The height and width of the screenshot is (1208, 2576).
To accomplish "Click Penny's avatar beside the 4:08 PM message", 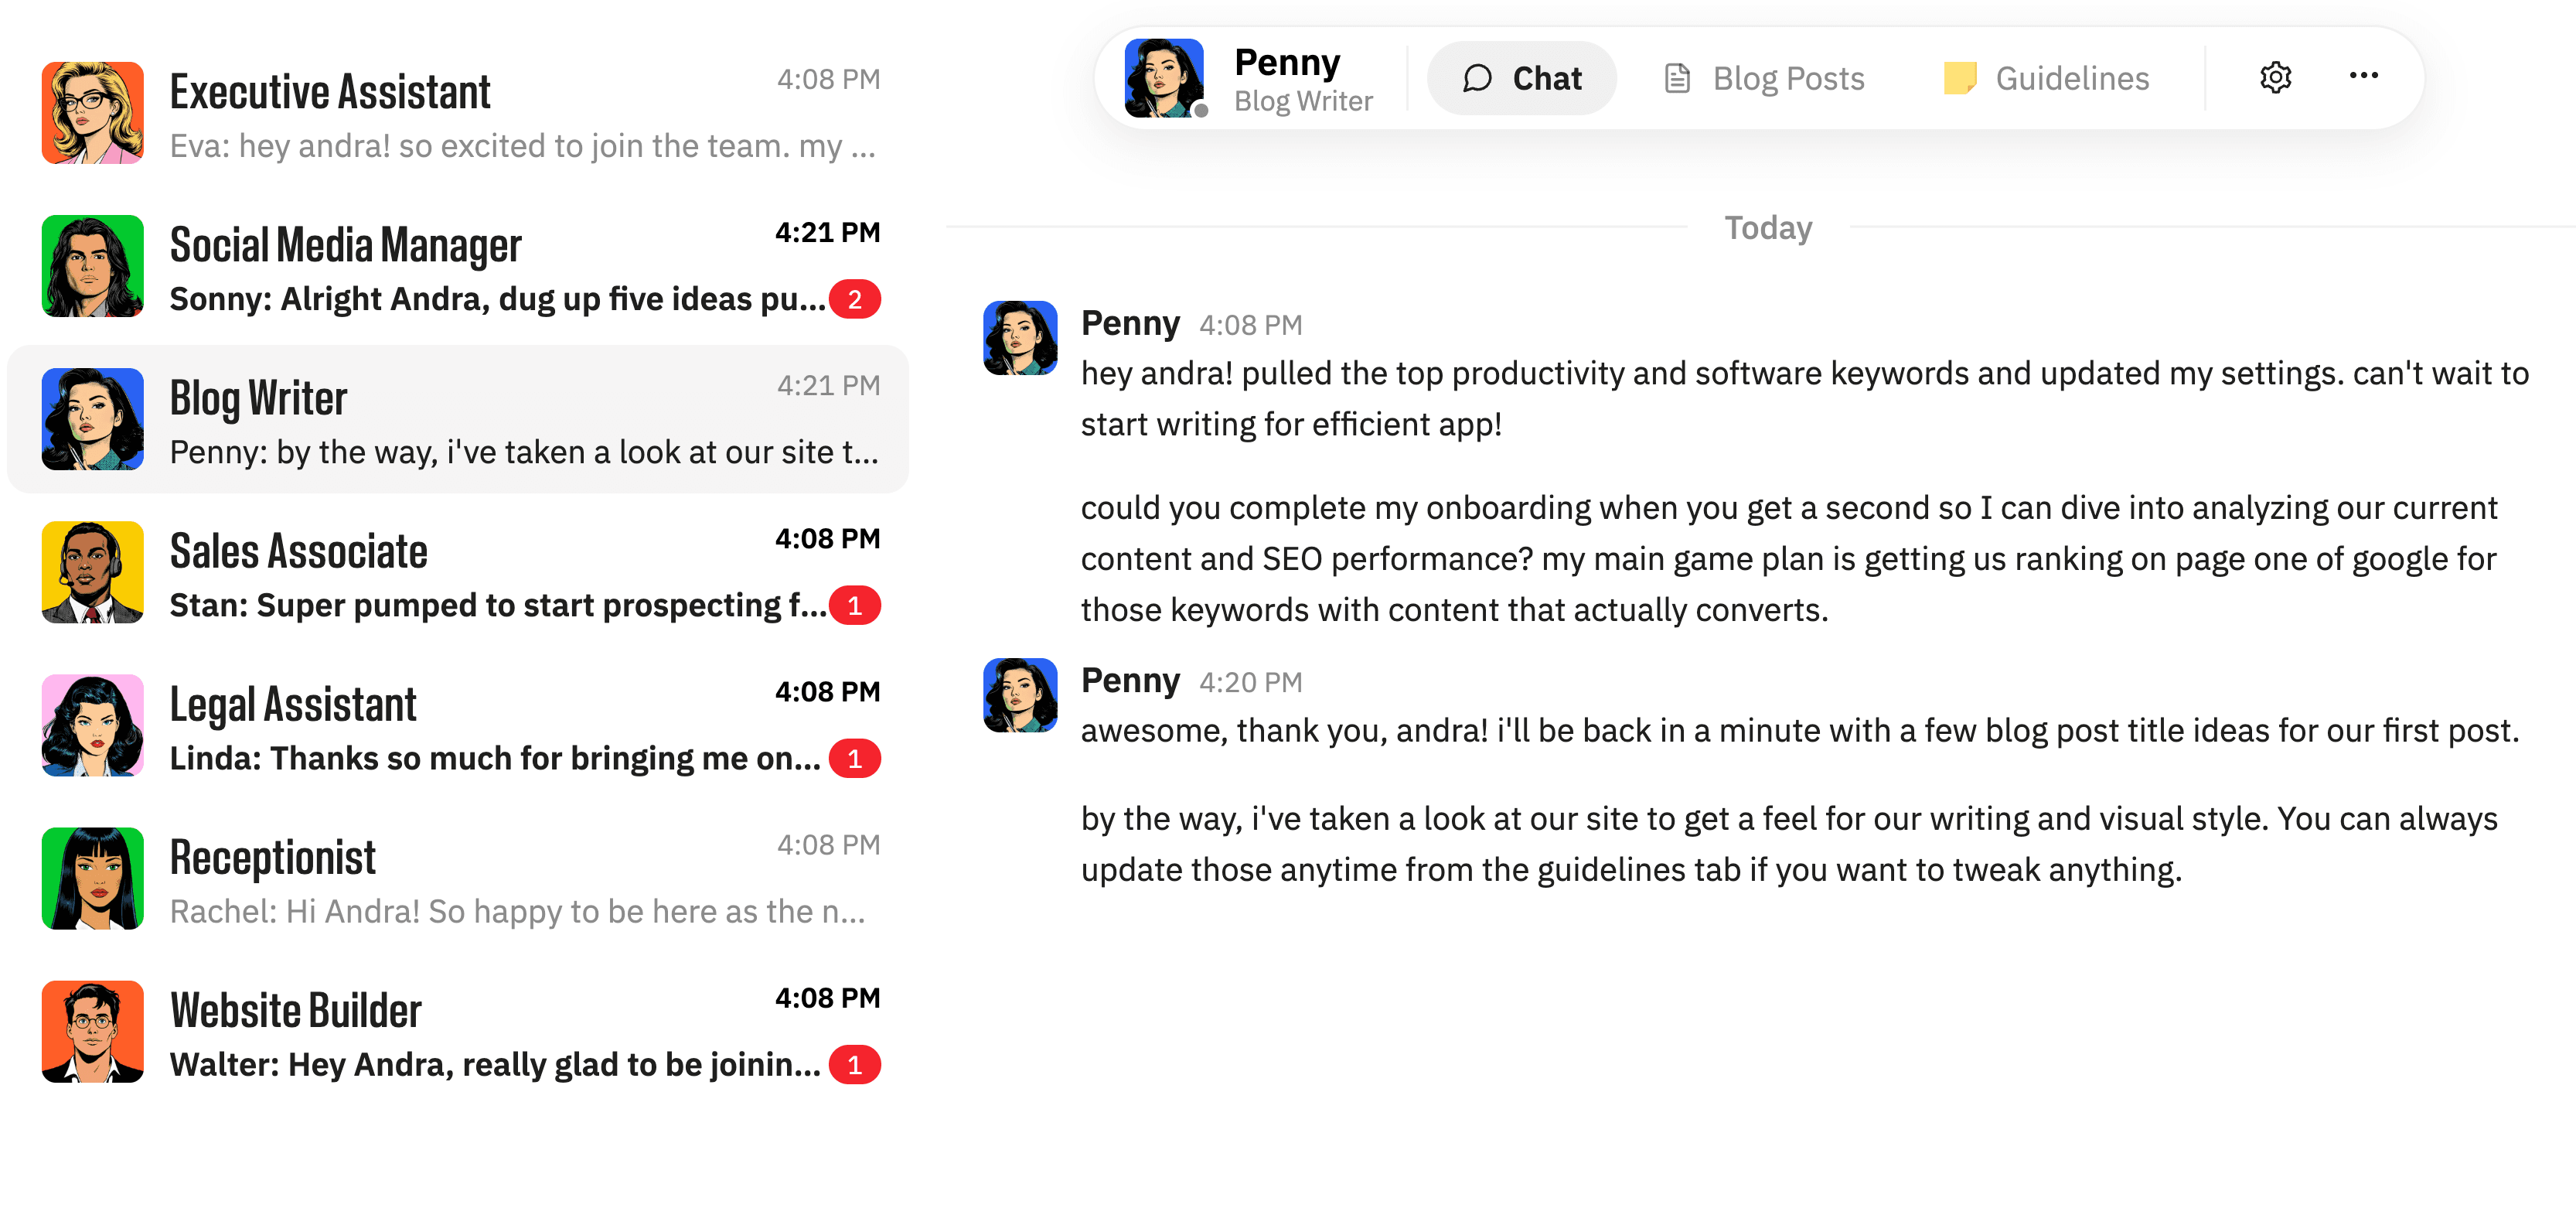I will pyautogui.click(x=1020, y=338).
